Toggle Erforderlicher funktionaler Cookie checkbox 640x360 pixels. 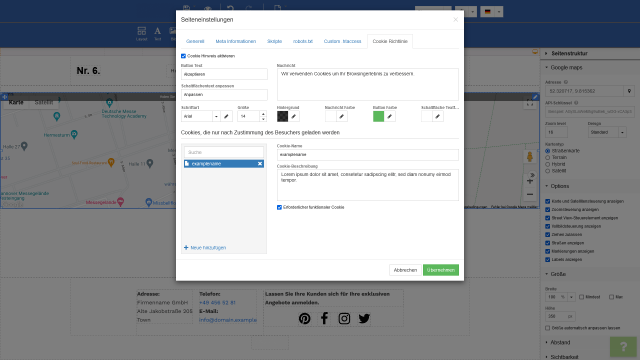click(x=279, y=207)
